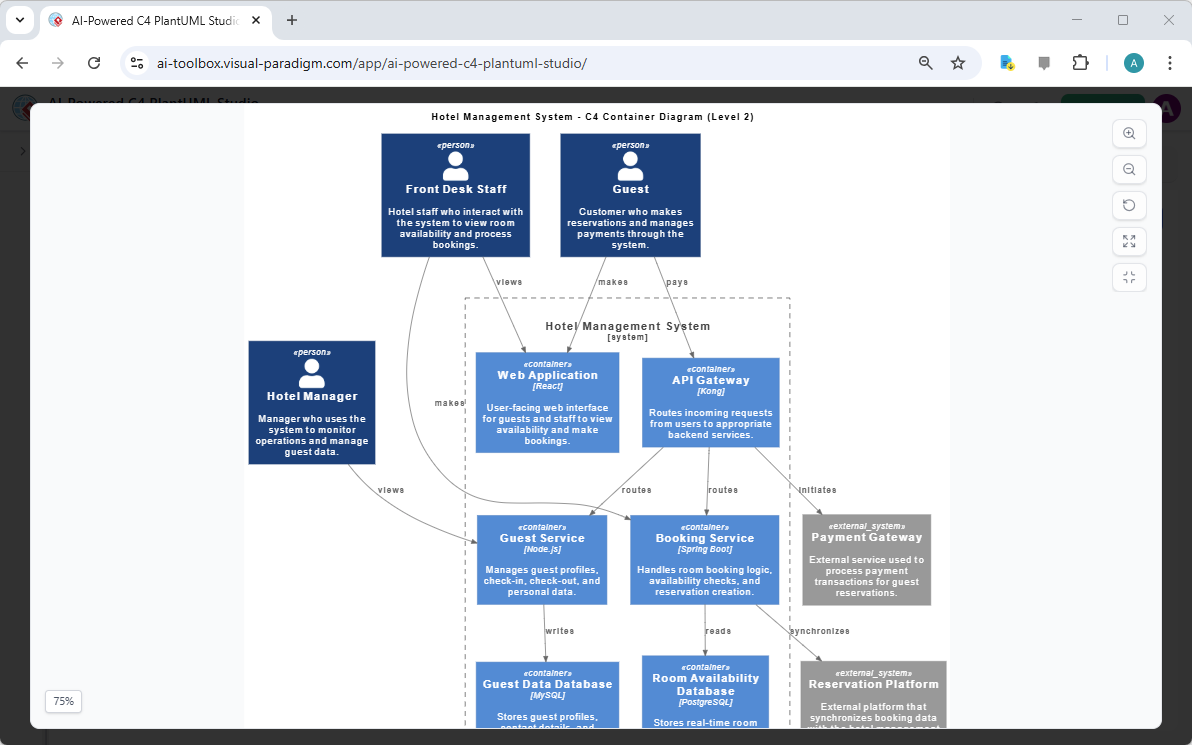Navigate back with the browser back button

[x=21, y=62]
